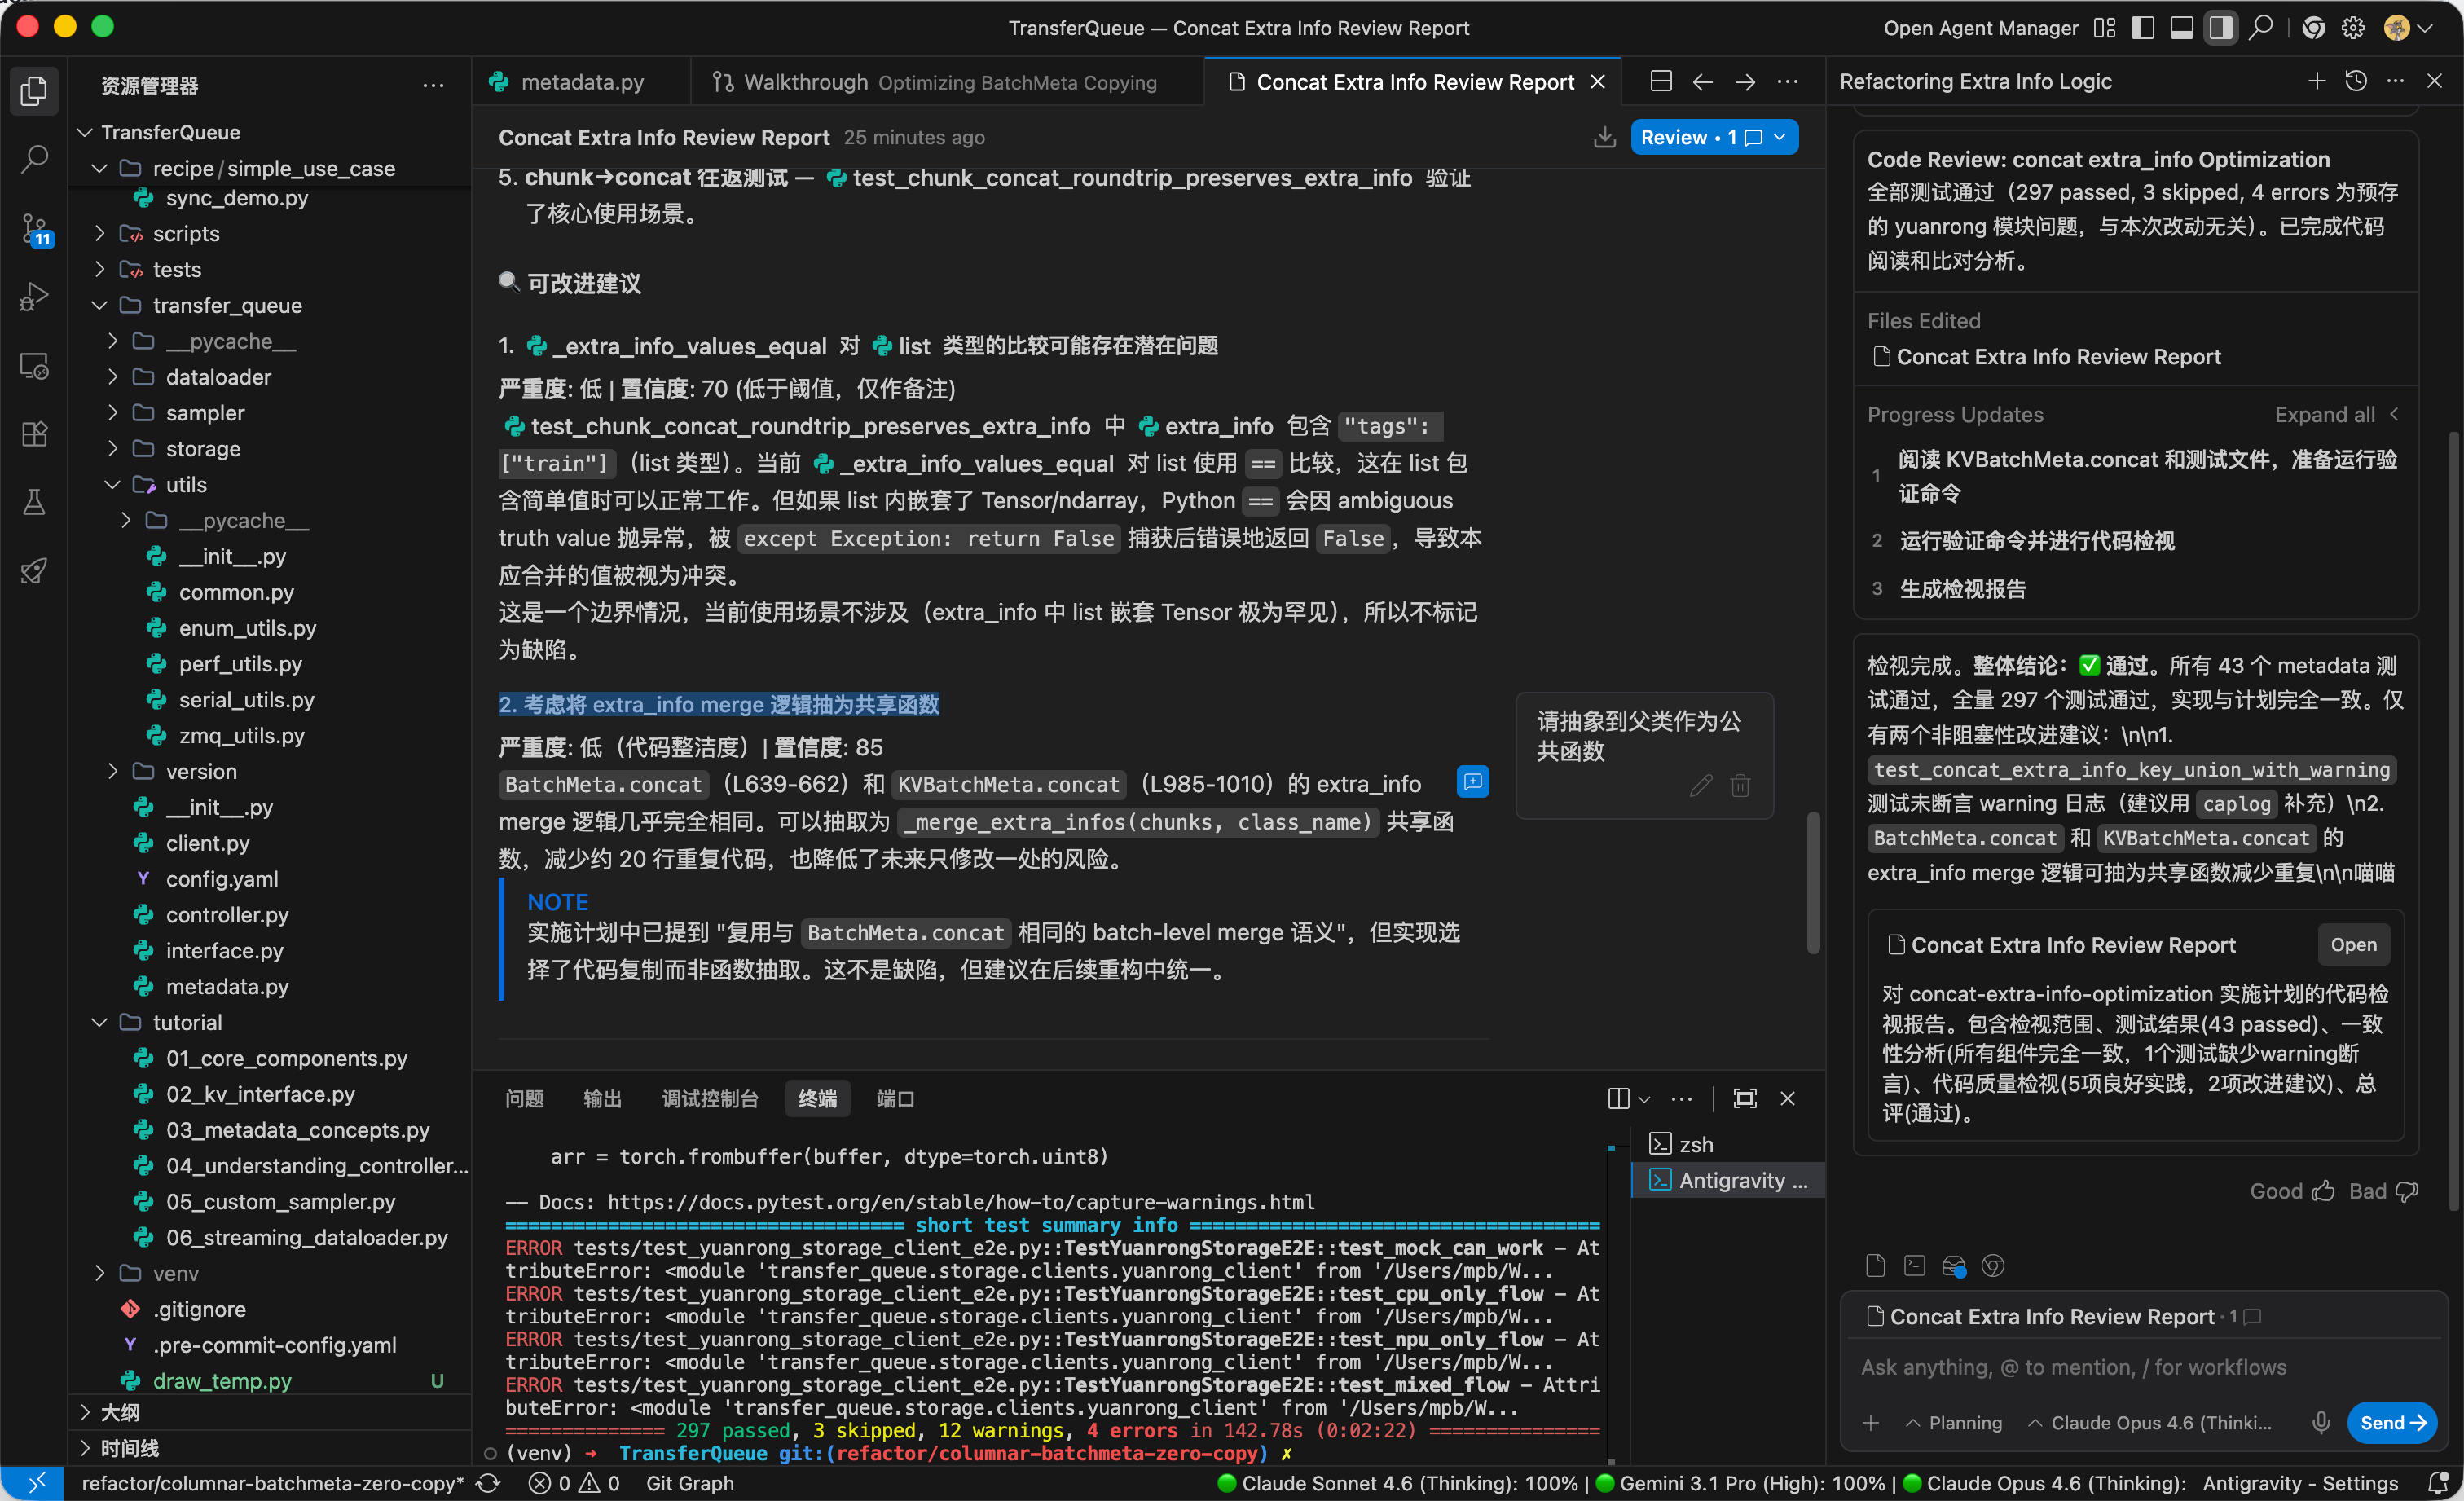Open Source Control with 11 changes
This screenshot has height=1501, width=2464.
coord(34,229)
